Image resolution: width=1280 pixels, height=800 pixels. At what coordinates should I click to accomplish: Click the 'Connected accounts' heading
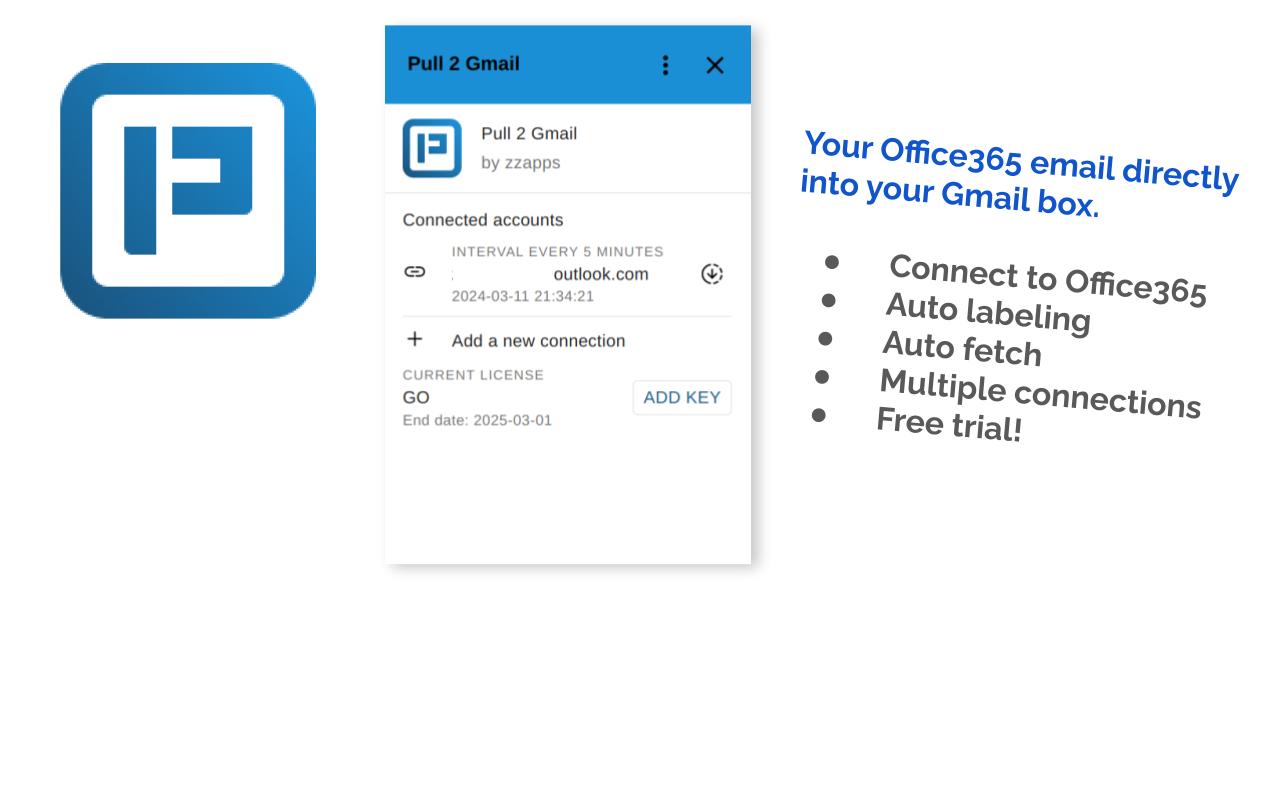pyautogui.click(x=483, y=220)
